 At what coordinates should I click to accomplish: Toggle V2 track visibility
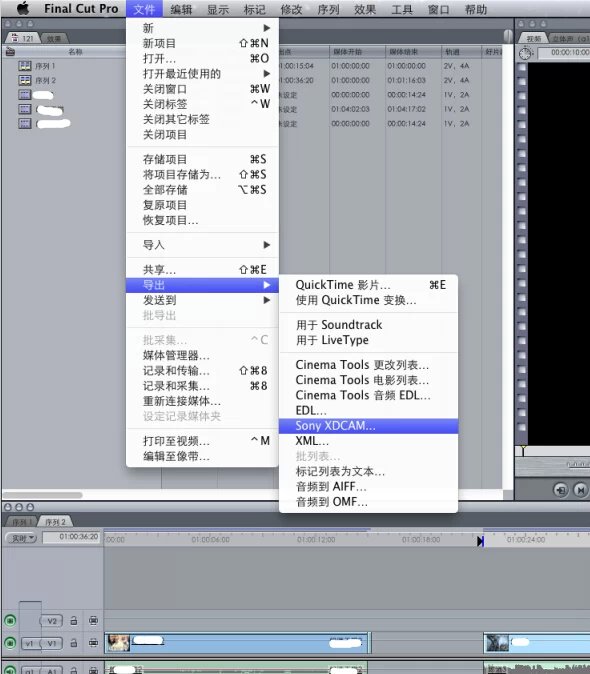tap(10, 620)
